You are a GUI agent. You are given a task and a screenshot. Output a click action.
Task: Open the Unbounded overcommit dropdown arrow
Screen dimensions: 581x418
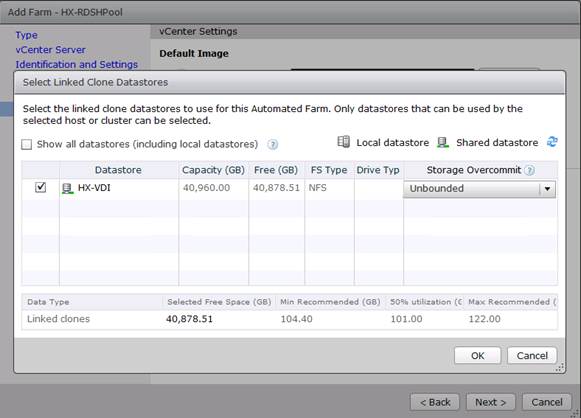tap(547, 189)
